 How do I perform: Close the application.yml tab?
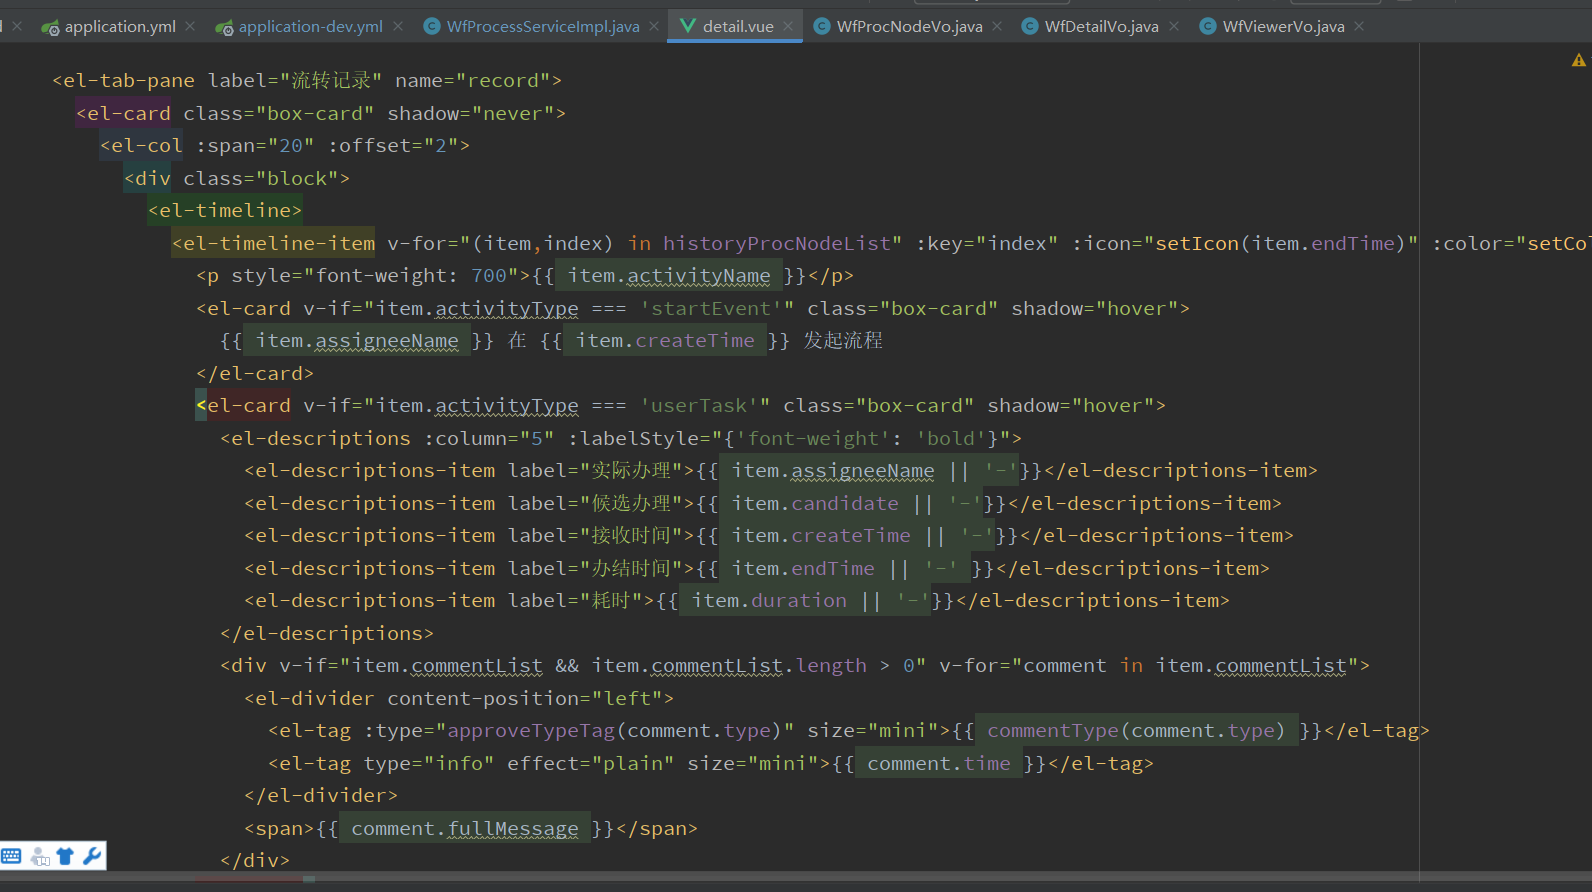pos(190,26)
